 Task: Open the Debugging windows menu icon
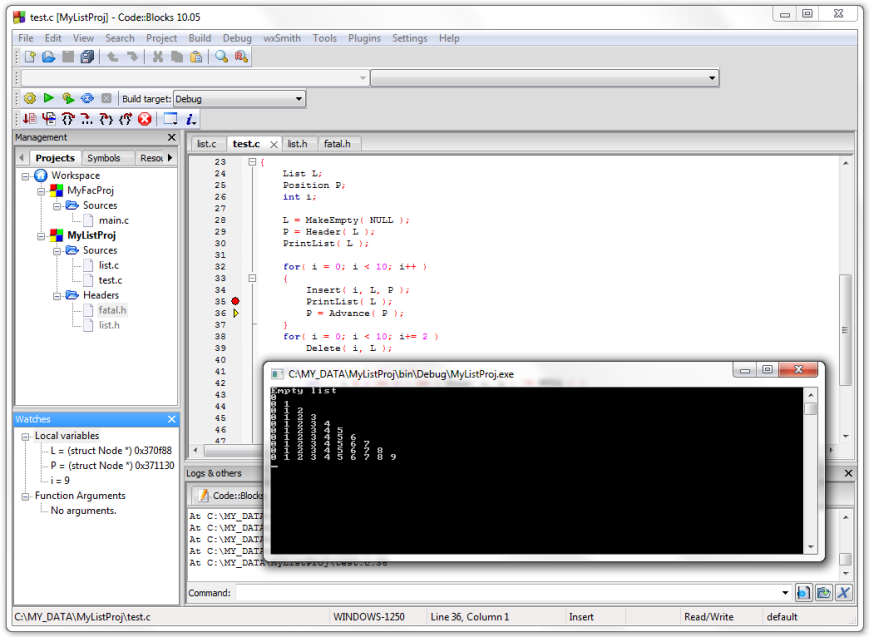170,119
